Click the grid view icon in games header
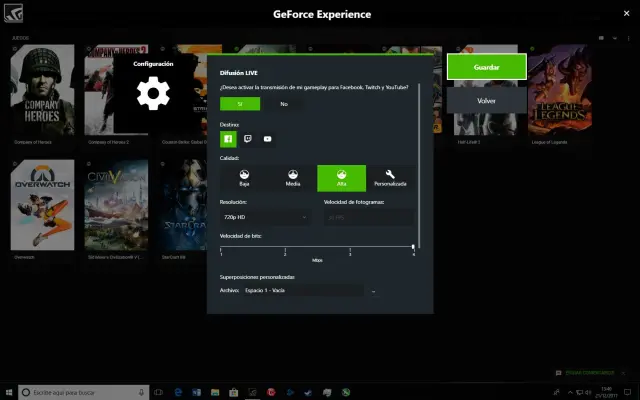640x400 pixels. (601, 38)
